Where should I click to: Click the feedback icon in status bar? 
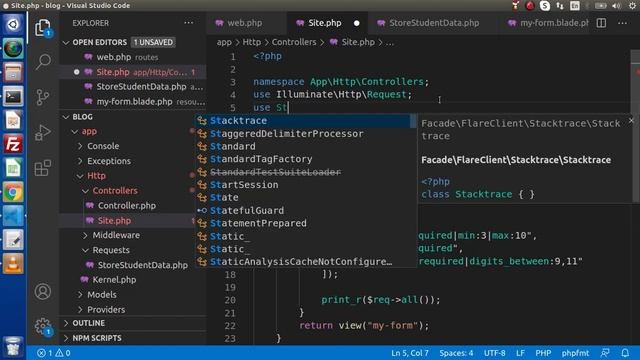click(605, 353)
